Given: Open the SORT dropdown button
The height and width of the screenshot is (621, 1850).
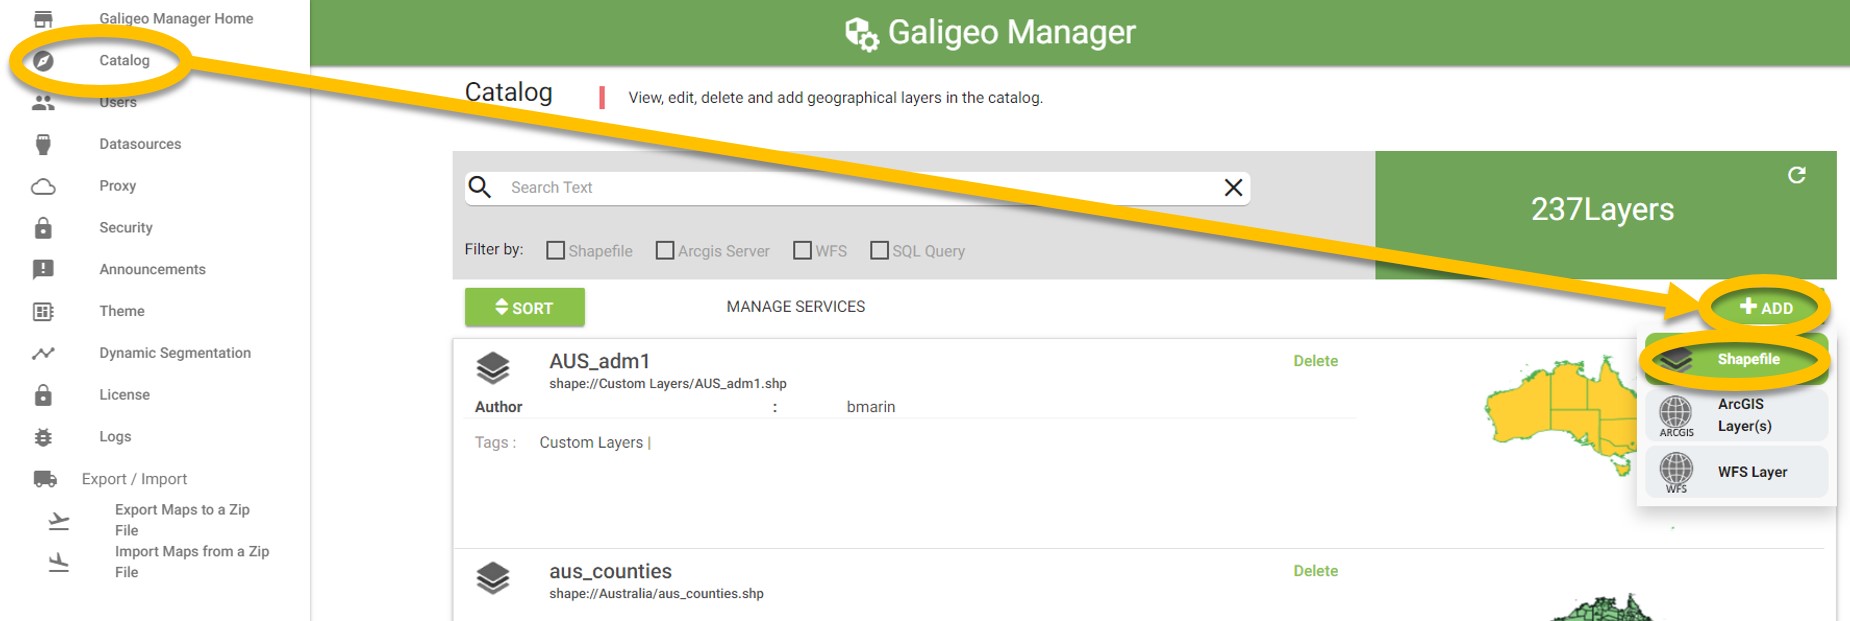Looking at the screenshot, I should point(525,307).
